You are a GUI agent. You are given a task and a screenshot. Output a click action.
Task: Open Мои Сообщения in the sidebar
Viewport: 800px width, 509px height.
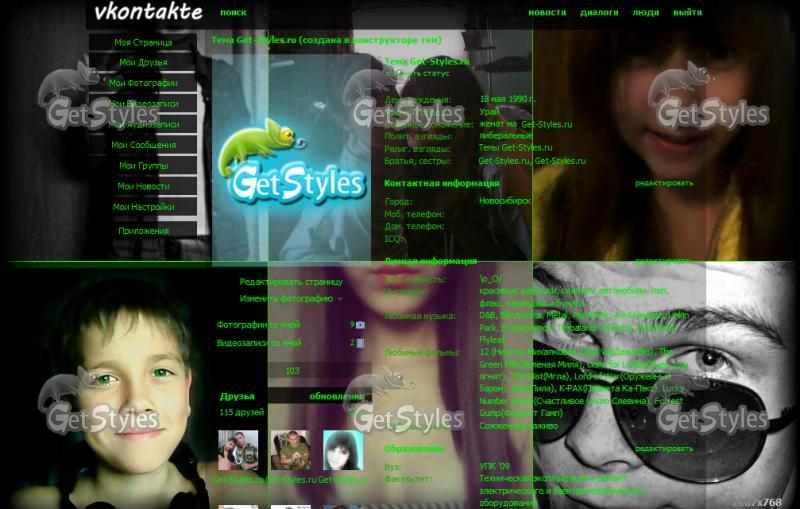[143, 145]
